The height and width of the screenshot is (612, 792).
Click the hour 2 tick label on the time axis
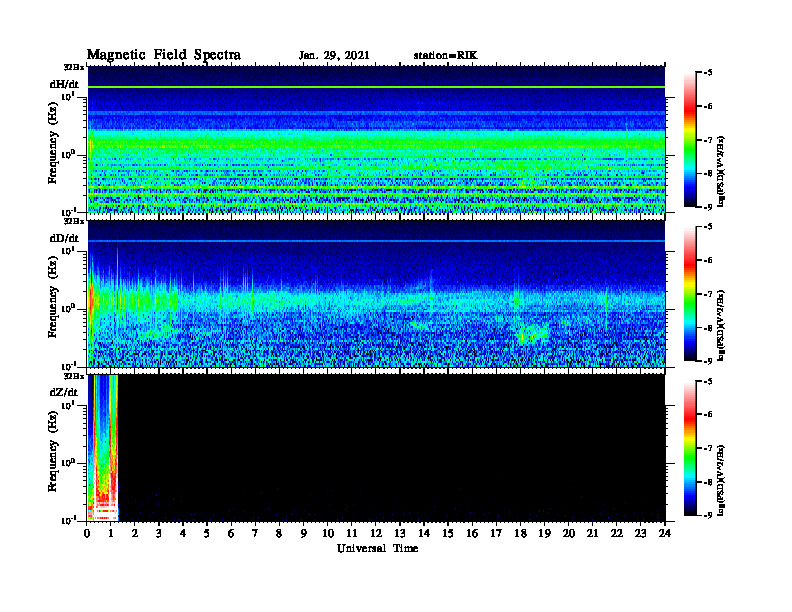point(135,534)
